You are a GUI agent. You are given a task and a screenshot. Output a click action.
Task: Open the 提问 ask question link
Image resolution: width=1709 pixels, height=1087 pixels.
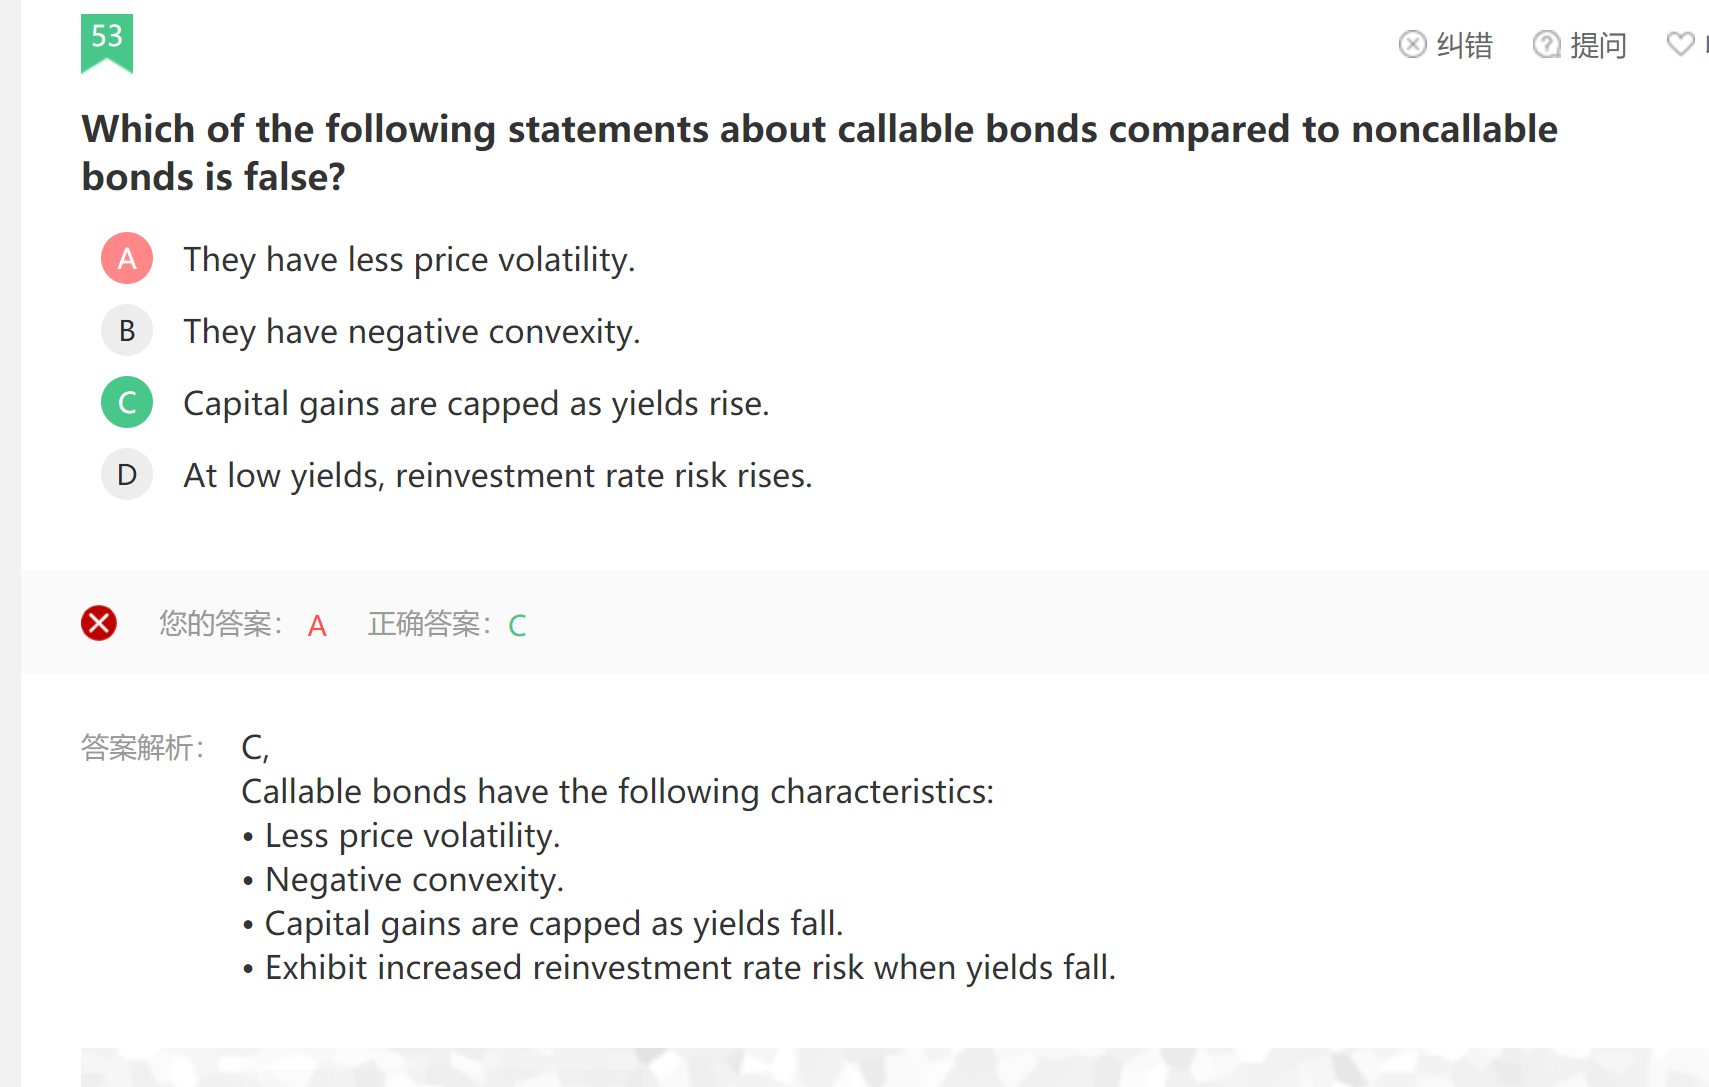(x=1580, y=44)
